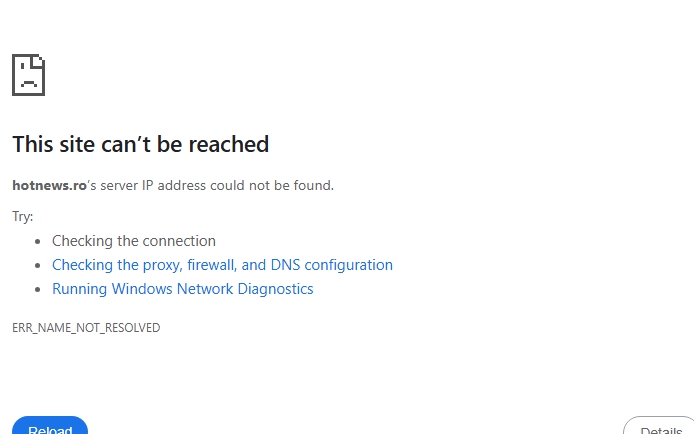Image resolution: width=694 pixels, height=434 pixels.
Task: Click the word reached in the heading
Action: coord(229,144)
